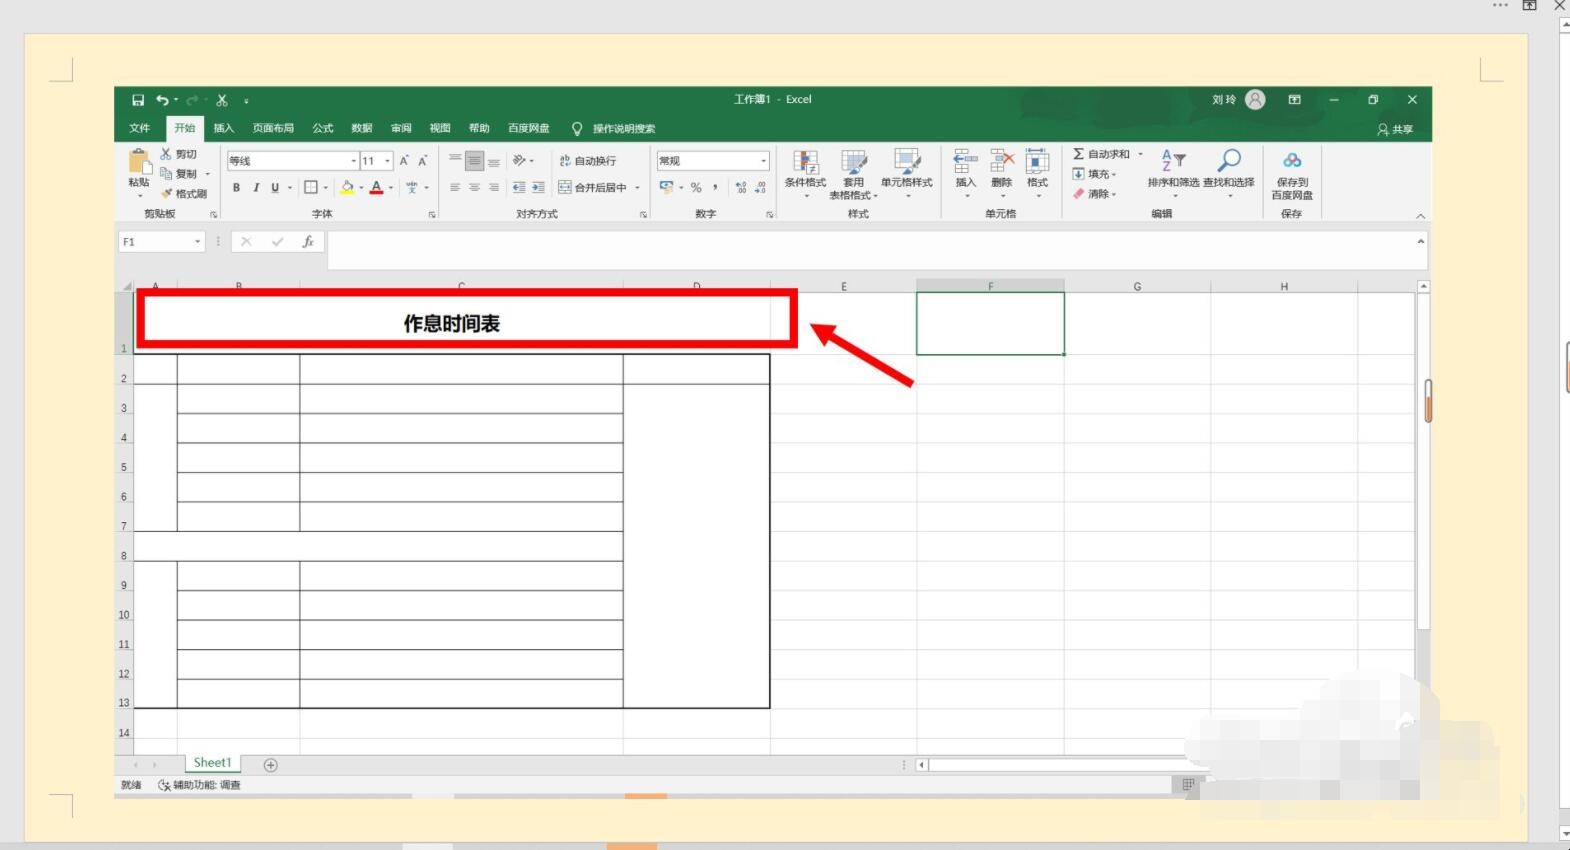Expand the borders dropdown arrow

point(325,188)
